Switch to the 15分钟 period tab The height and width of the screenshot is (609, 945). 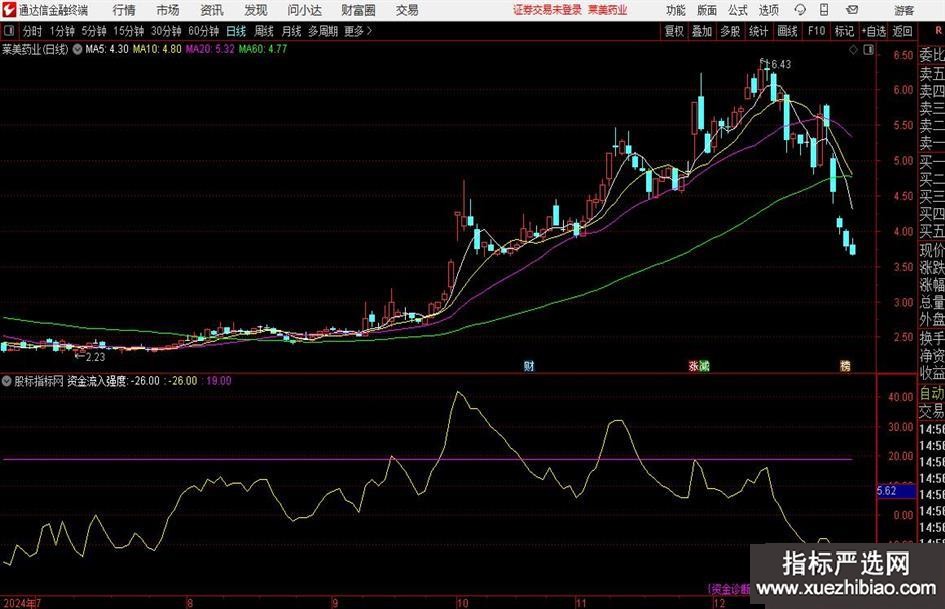tap(128, 31)
